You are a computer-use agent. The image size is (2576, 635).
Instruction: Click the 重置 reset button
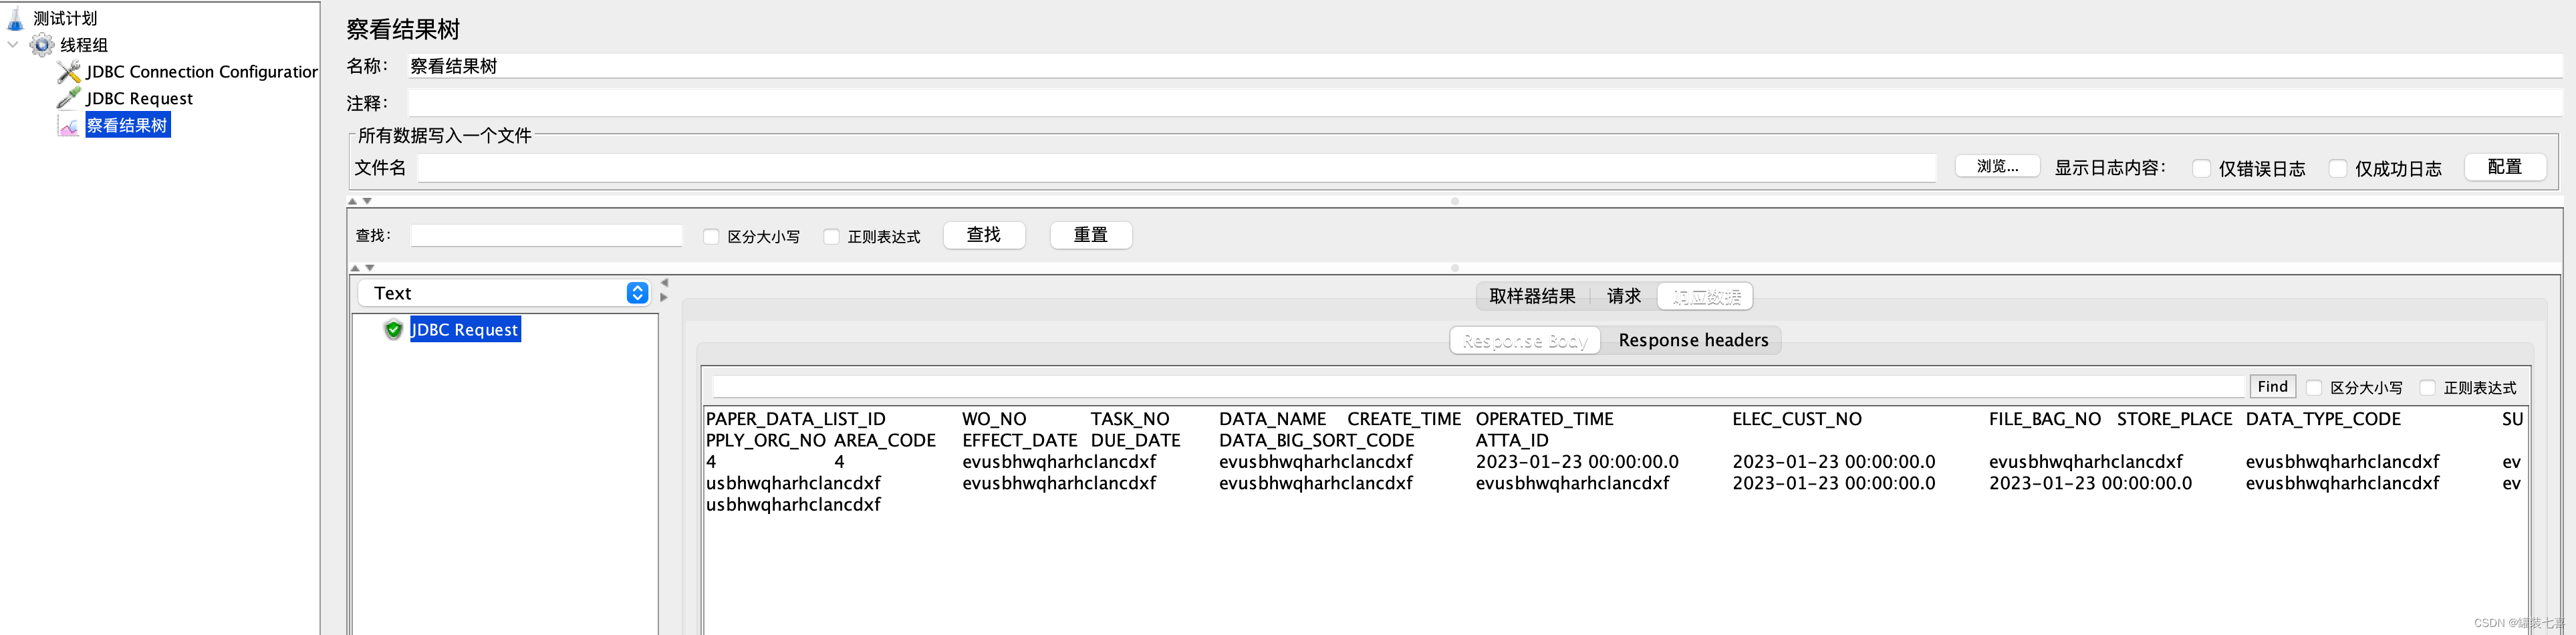pos(1091,235)
